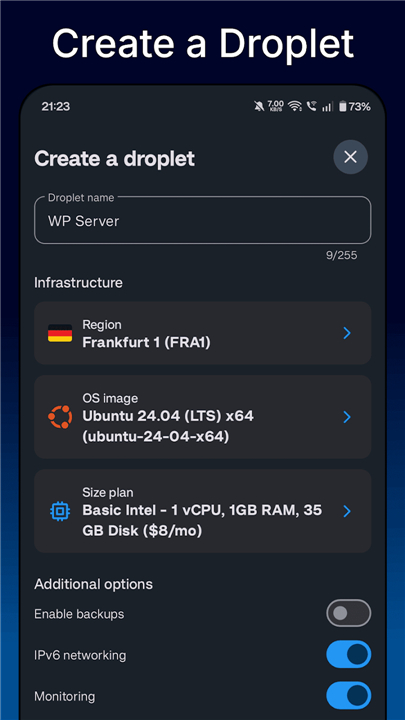
Task: Tap the Wi-Fi status icon
Action: pos(294,107)
